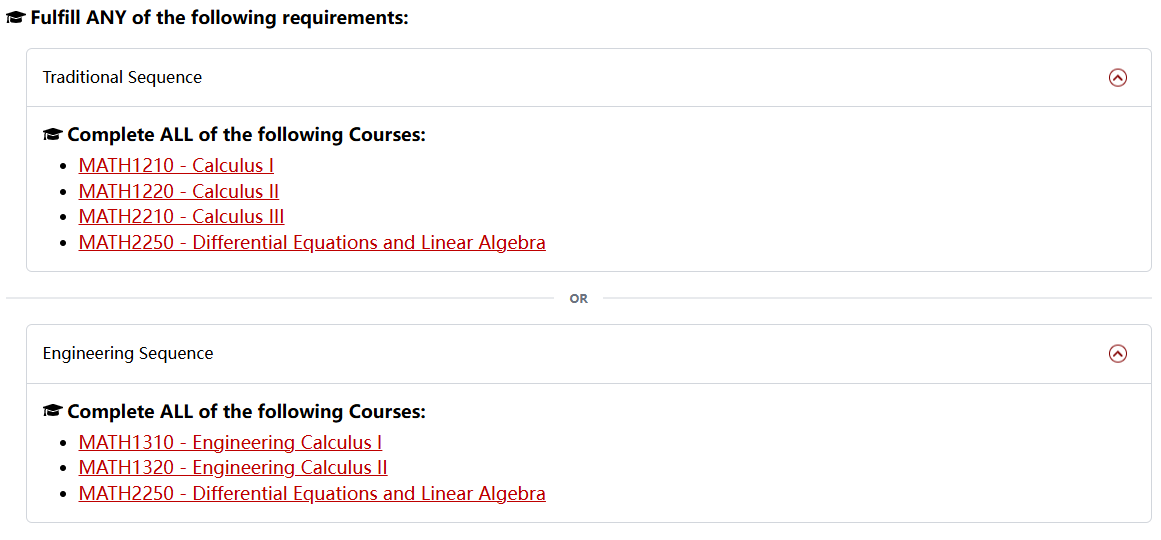This screenshot has height=540, width=1161.
Task: Click the Engineering Sequence header title
Action: [x=128, y=353]
